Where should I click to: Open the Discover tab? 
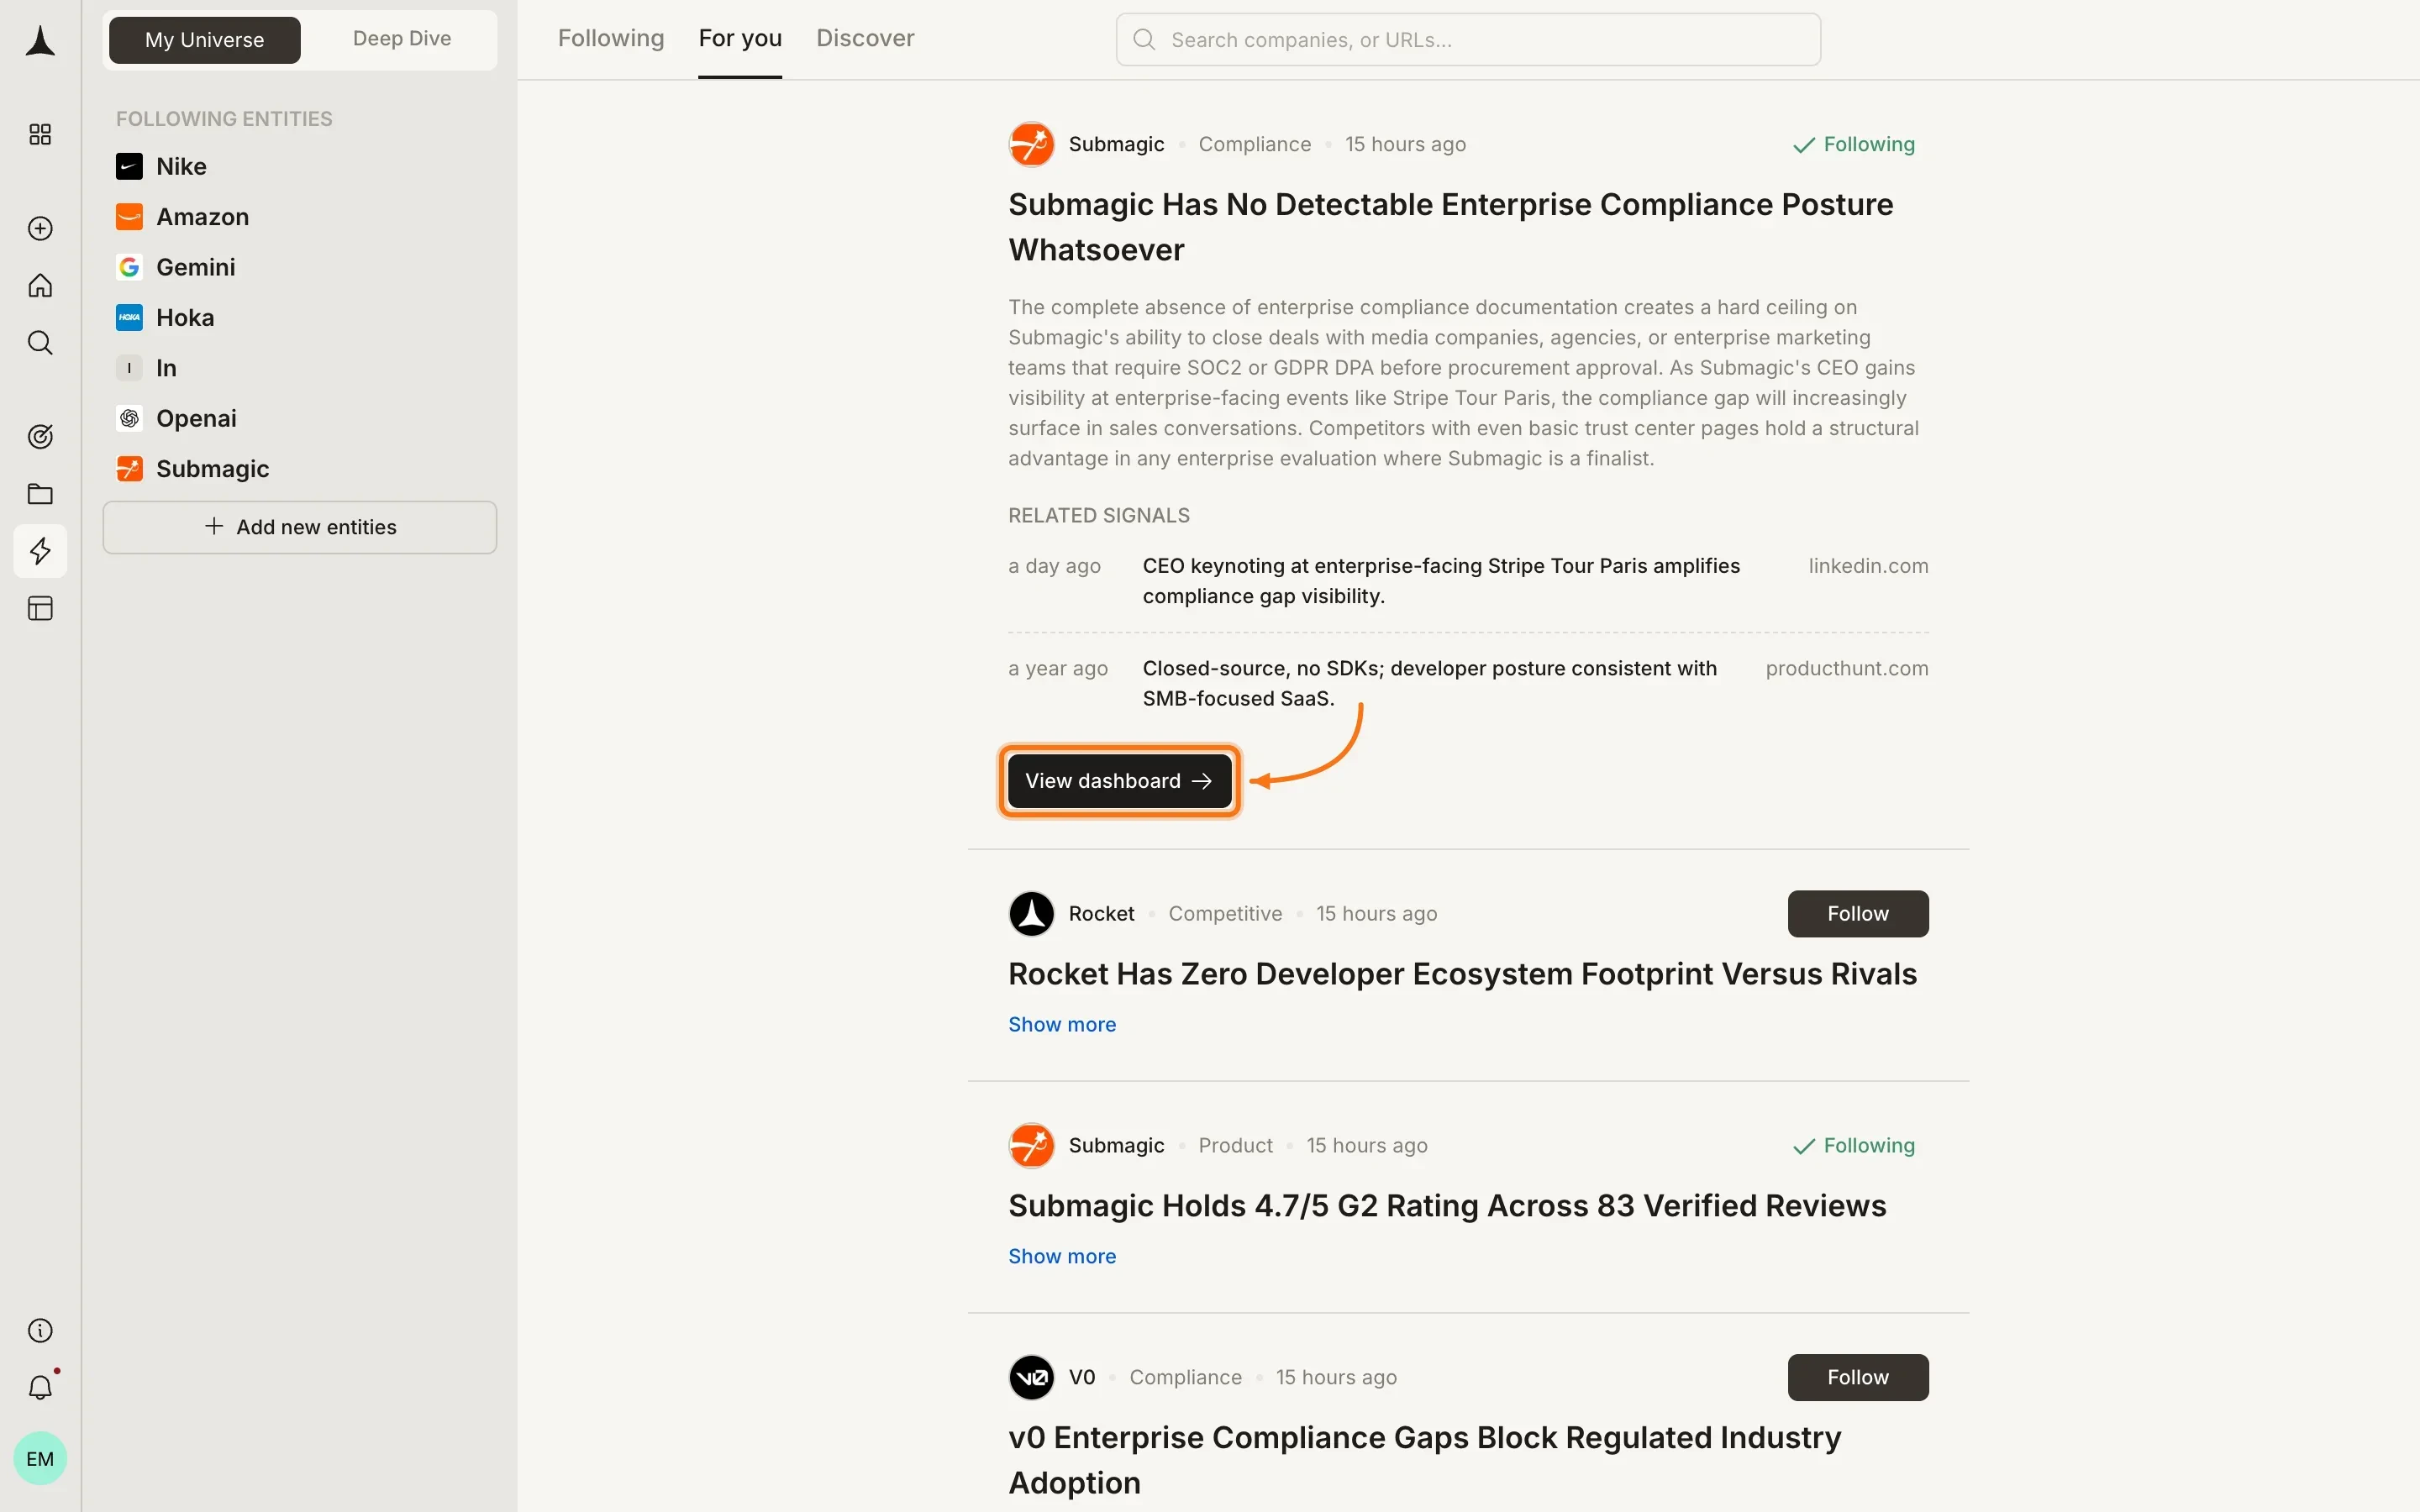click(x=865, y=38)
